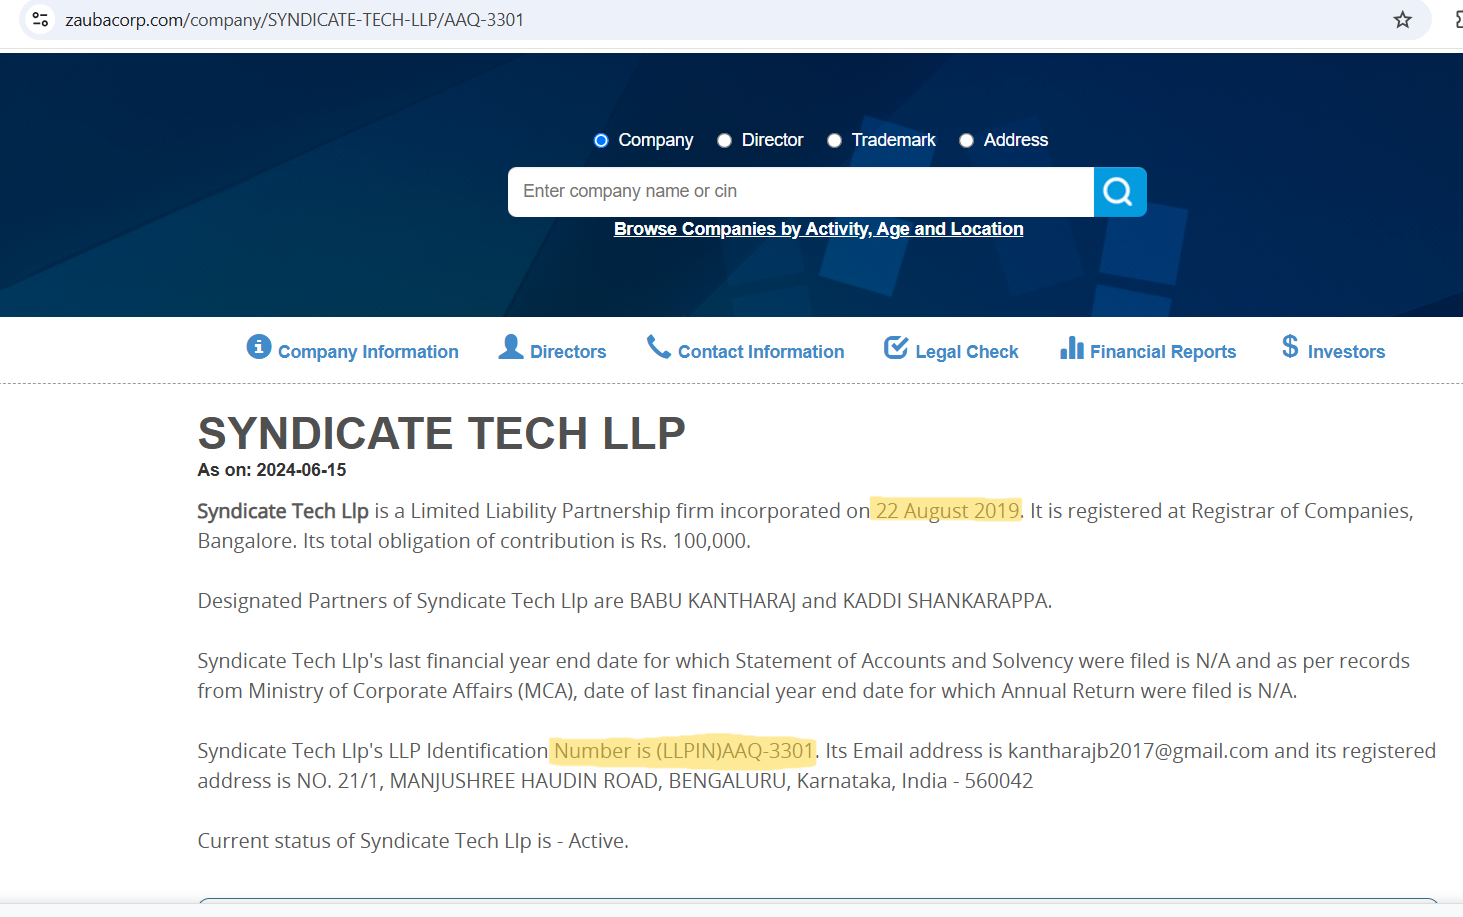Go to the Directors section
Screen dimensions: 1463x917
pyautogui.click(x=568, y=352)
